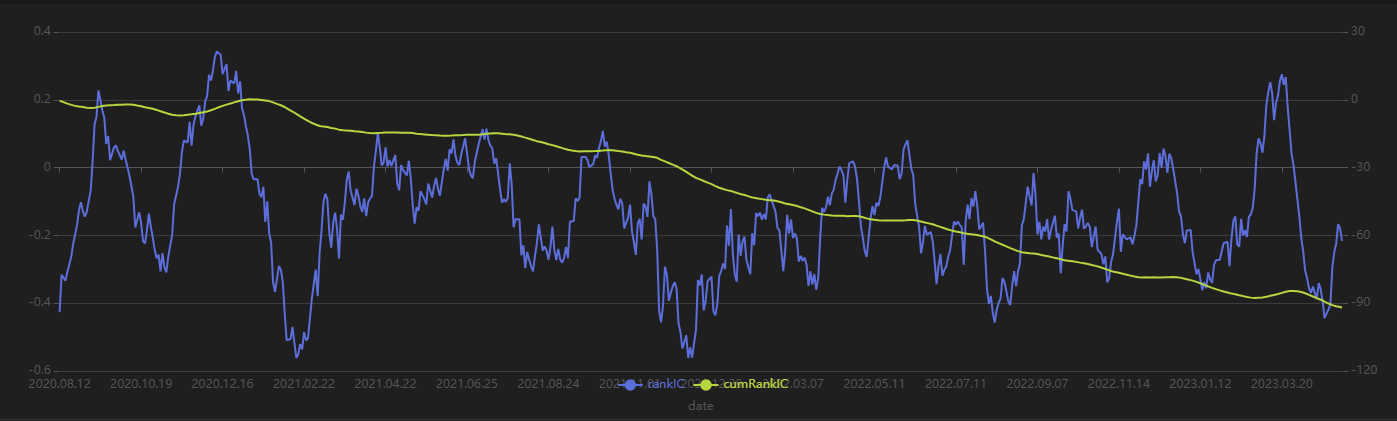
Task: Select the 2021.08.24 date tick label
Action: point(549,383)
